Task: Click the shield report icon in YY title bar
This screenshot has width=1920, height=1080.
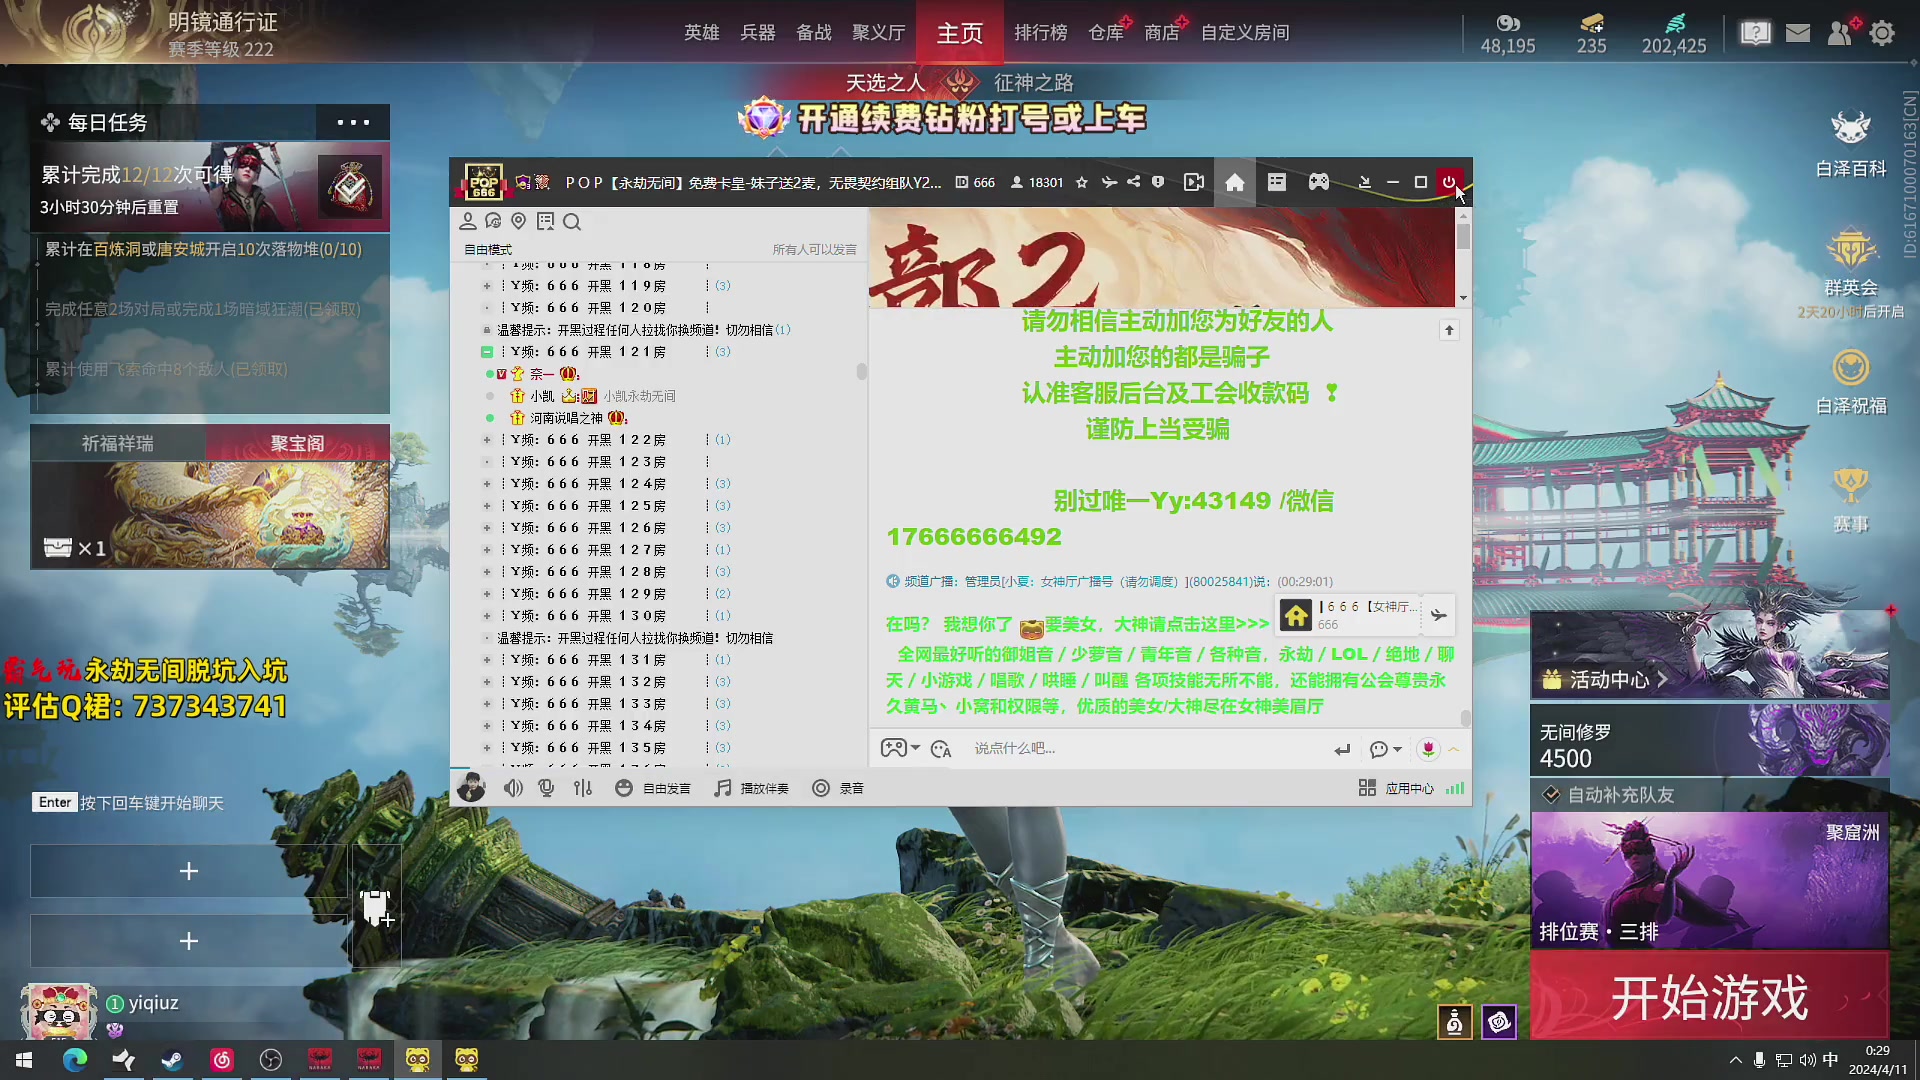Action: [1158, 182]
